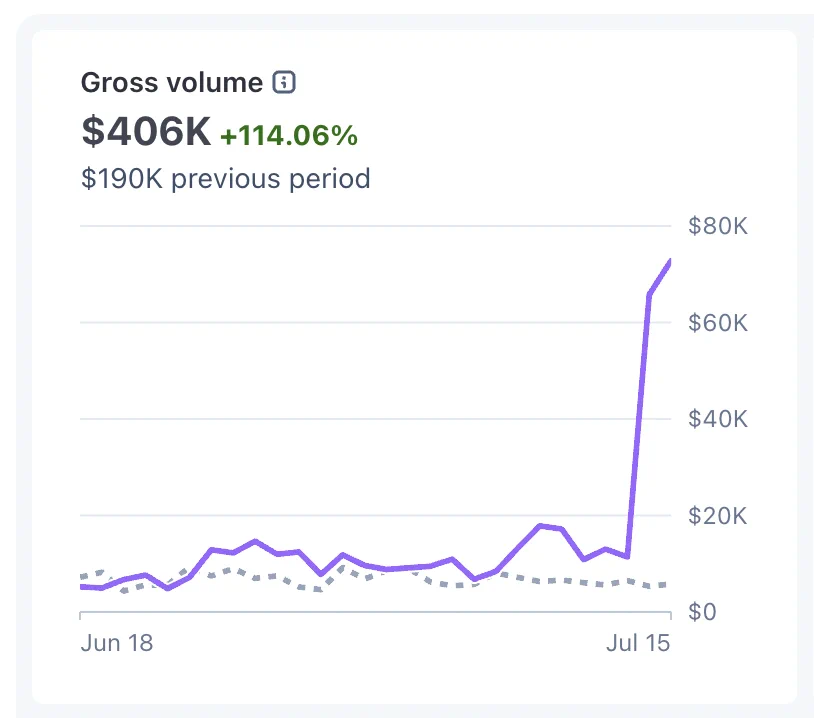Image resolution: width=814 pixels, height=718 pixels.
Task: Inspect the dotted previous-period line
Action: [373, 579]
